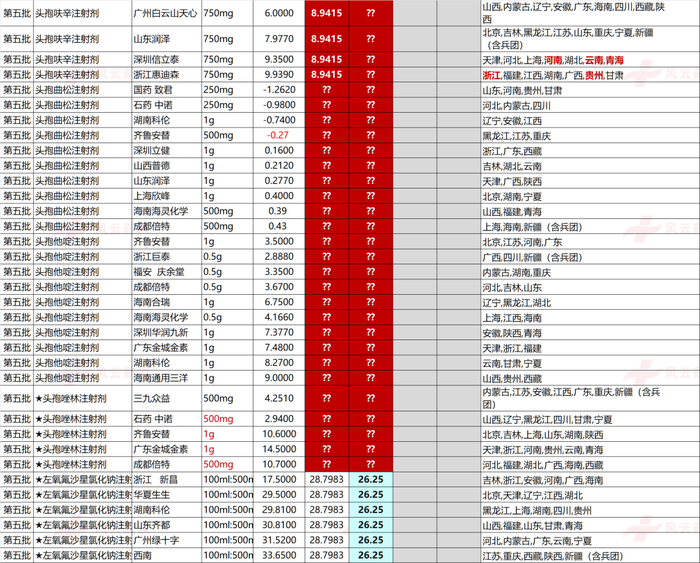Click the 山西普德 manufacturer cell
This screenshot has height=563, width=700.
[x=167, y=166]
